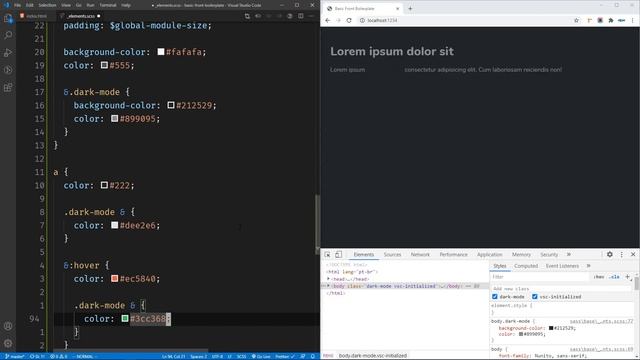
Task: Open the Manage gear in VS Code activity bar
Action: tap(8, 343)
